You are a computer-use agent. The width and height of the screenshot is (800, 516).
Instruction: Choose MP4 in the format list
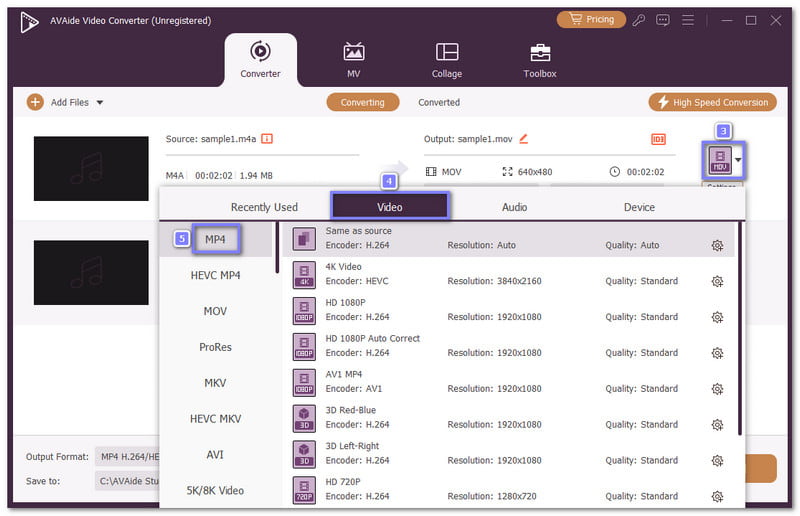pos(215,239)
